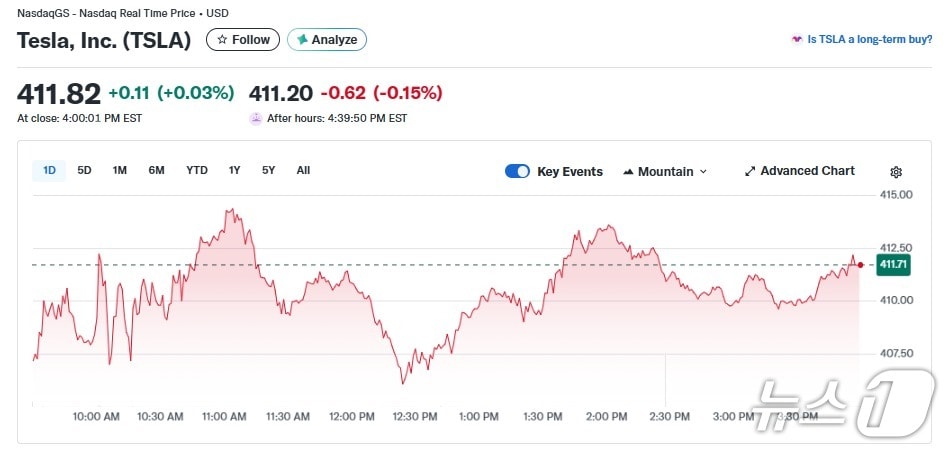Open the 'Is TSLA a long-term buy?' link

click(x=869, y=40)
